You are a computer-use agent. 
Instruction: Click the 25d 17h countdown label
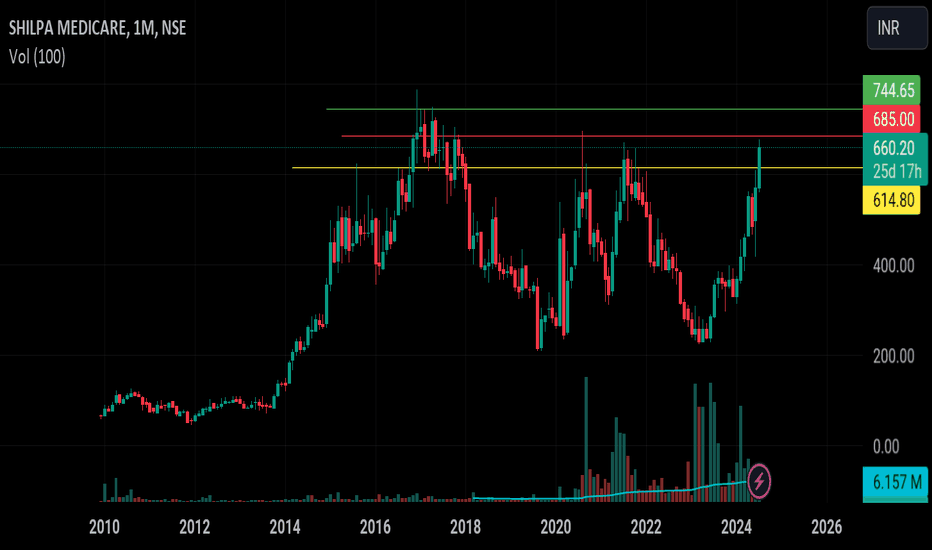point(896,172)
